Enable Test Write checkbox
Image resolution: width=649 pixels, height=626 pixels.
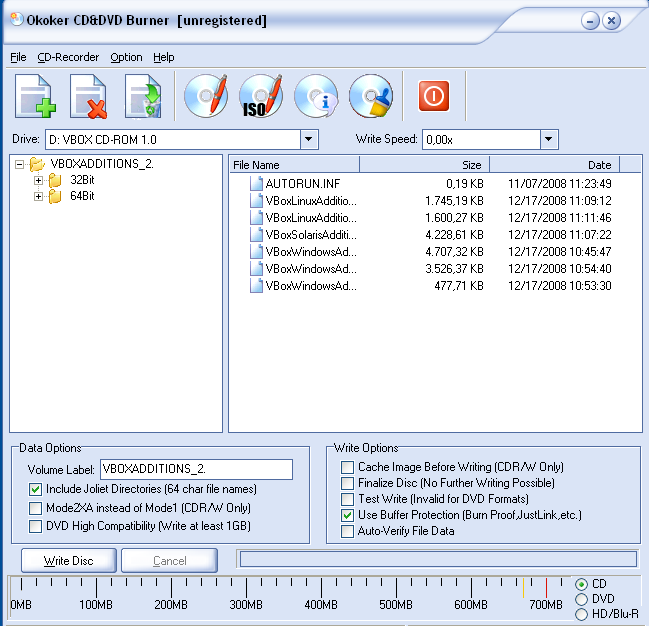(x=347, y=499)
